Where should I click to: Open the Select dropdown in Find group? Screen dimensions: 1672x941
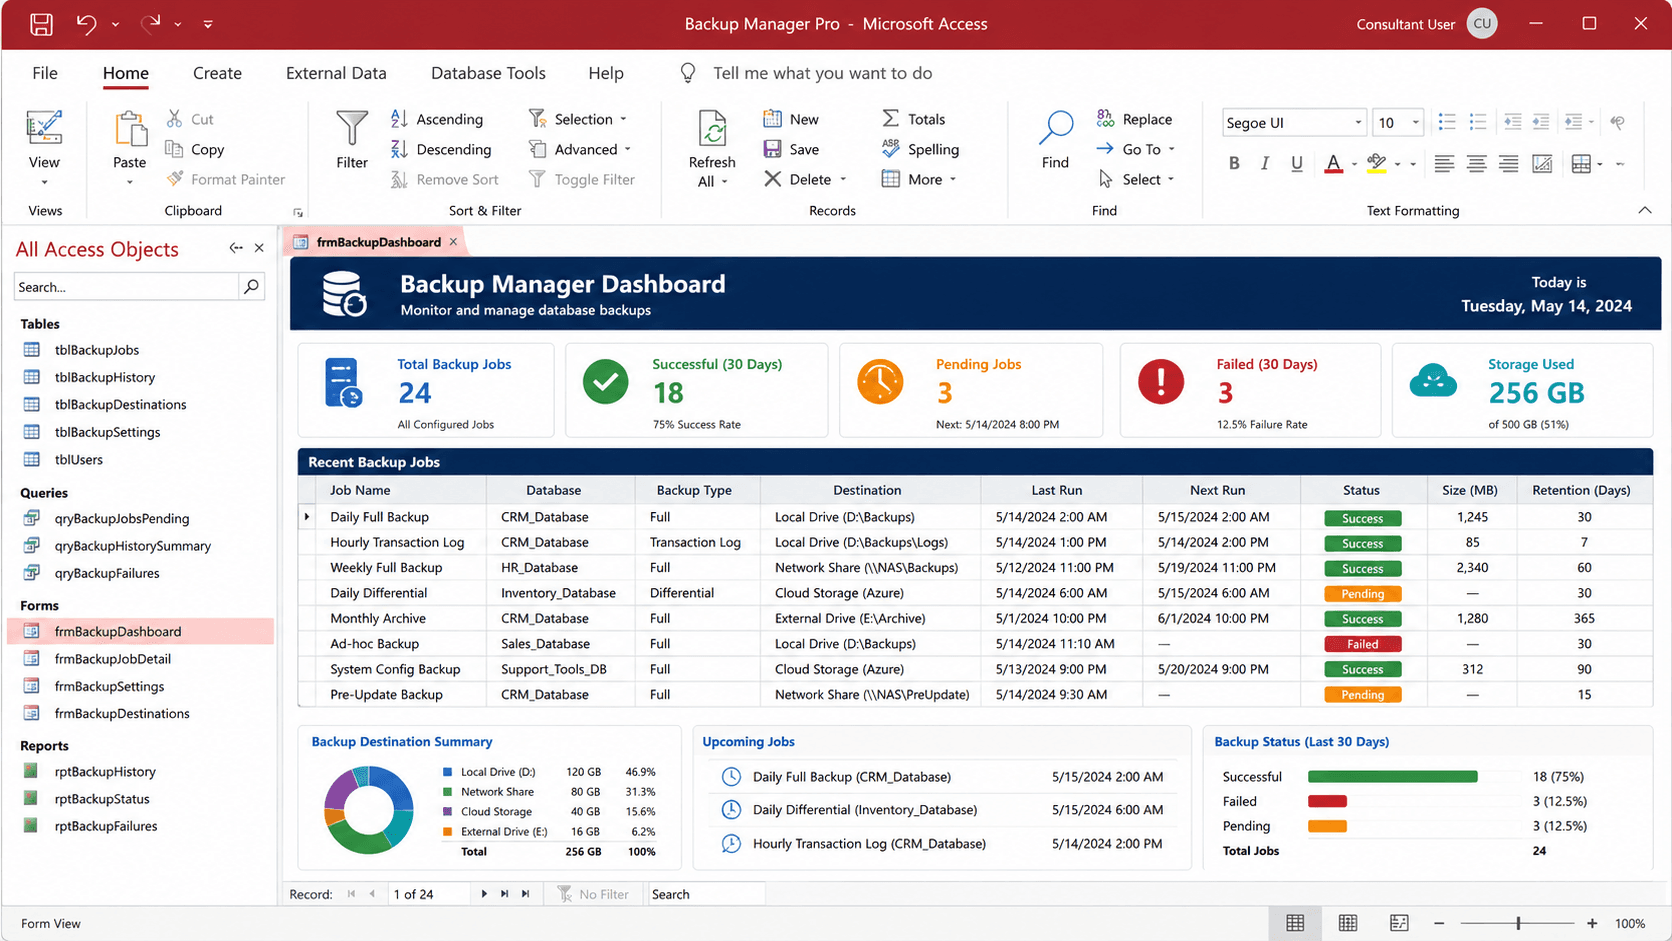(1171, 179)
